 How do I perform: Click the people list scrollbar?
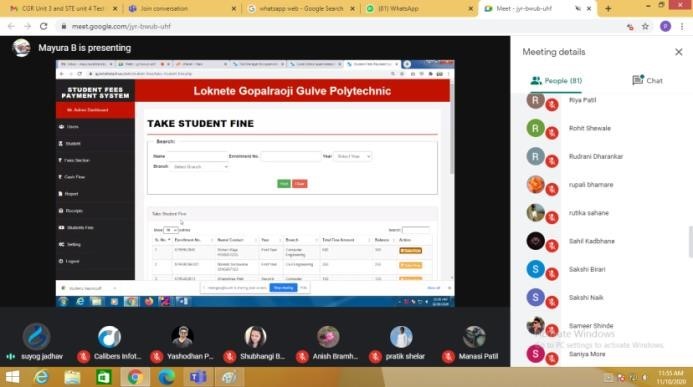click(x=690, y=242)
